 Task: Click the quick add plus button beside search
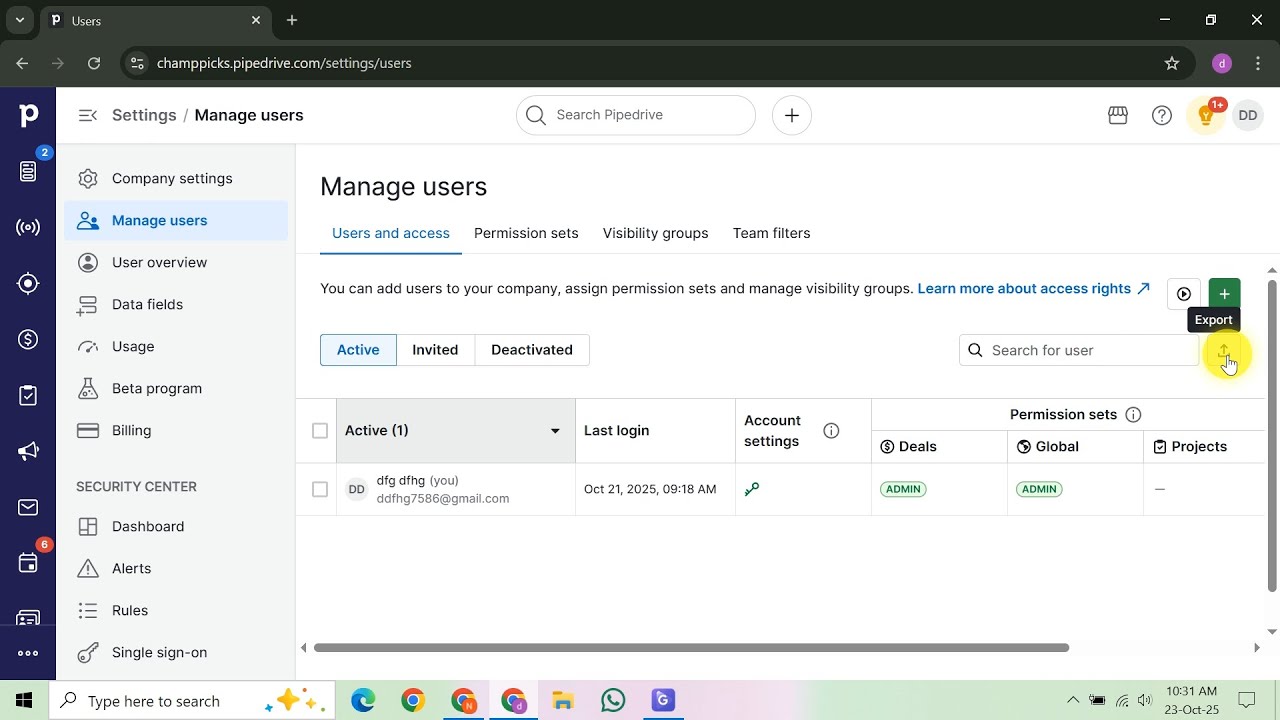(x=792, y=115)
